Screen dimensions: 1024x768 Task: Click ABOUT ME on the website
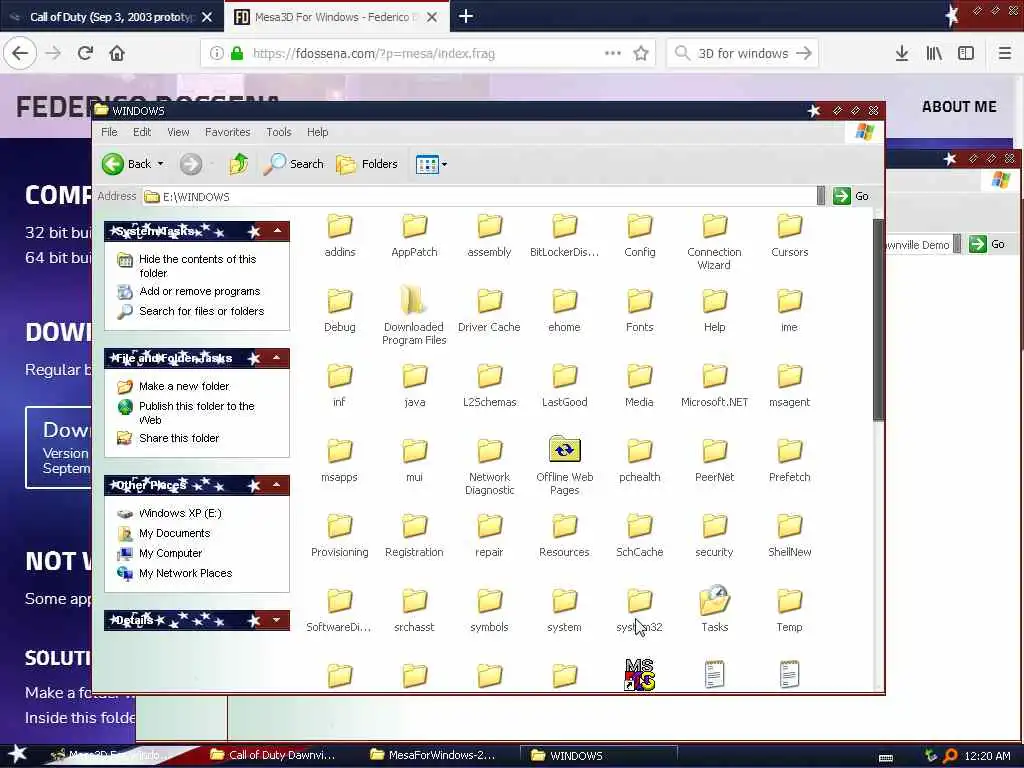coord(959,107)
